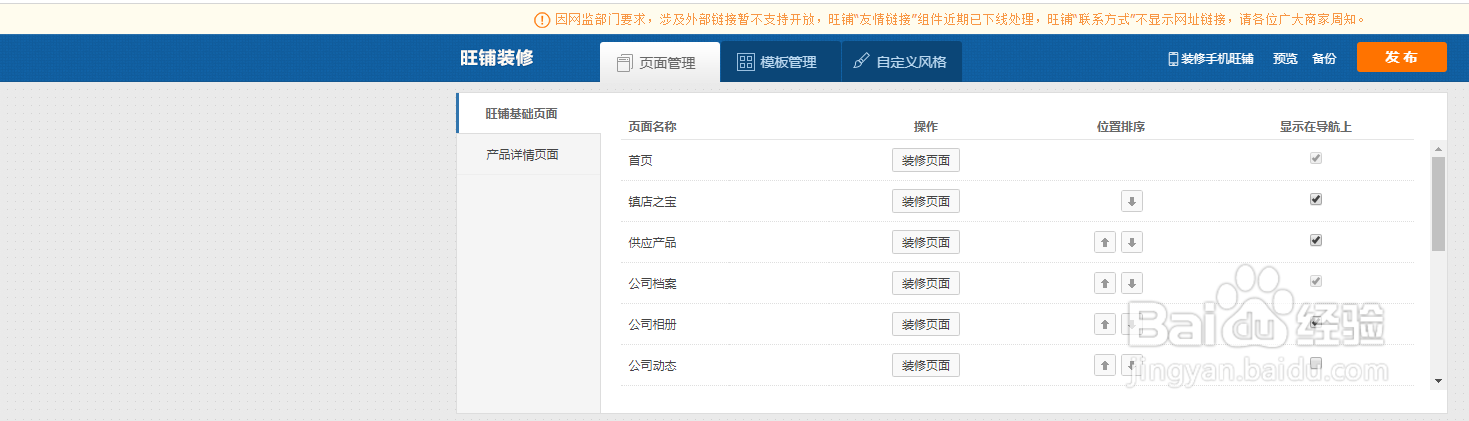The image size is (1469, 421).
Task: Click the 操作 column header
Action: [x=926, y=127]
